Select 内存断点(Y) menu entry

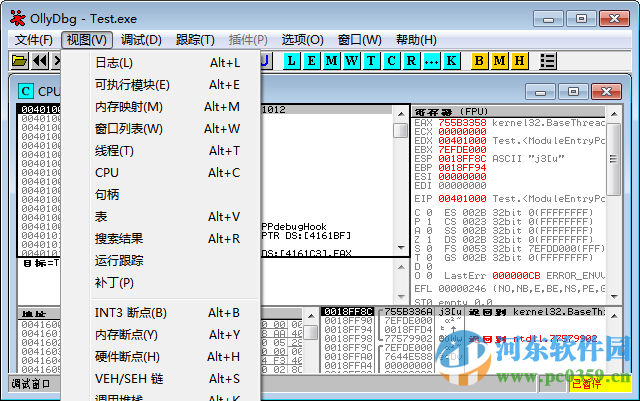(160, 335)
